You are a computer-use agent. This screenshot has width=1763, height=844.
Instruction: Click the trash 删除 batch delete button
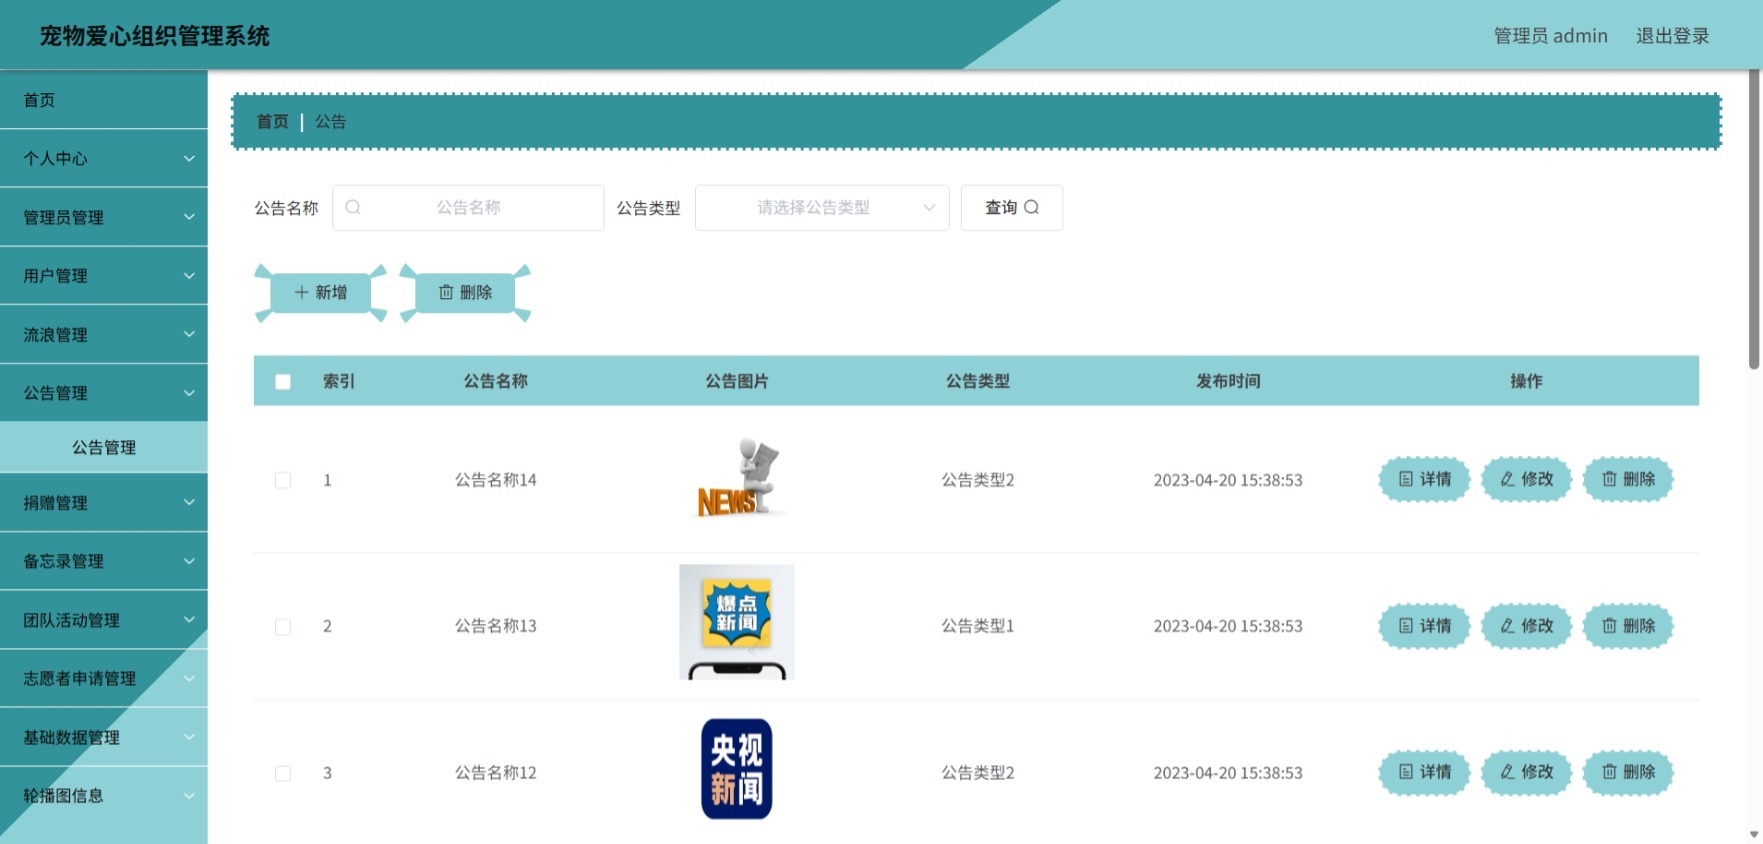[x=465, y=292]
